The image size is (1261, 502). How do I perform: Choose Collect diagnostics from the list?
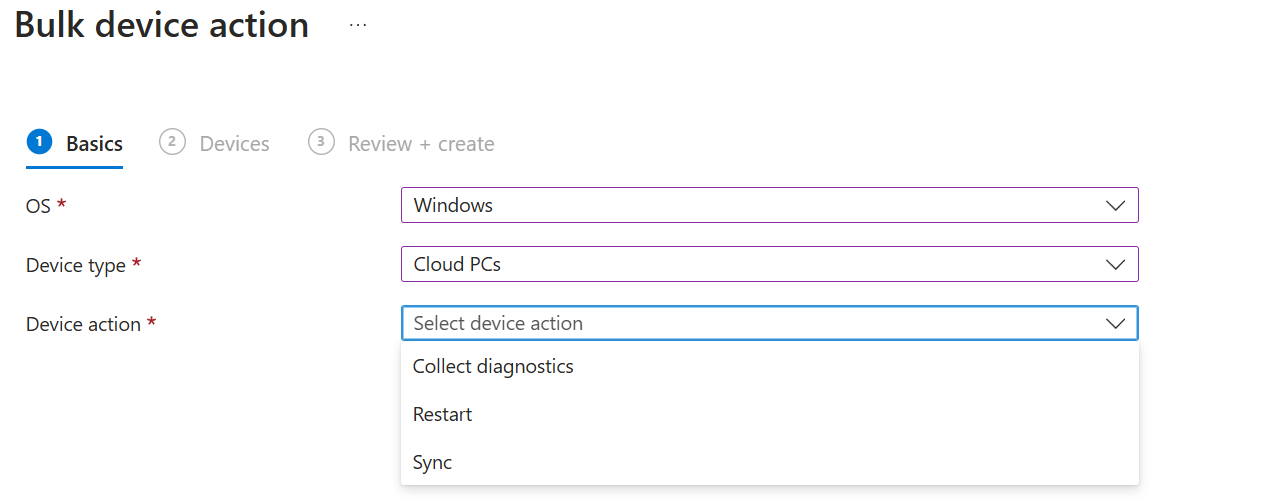tap(493, 366)
